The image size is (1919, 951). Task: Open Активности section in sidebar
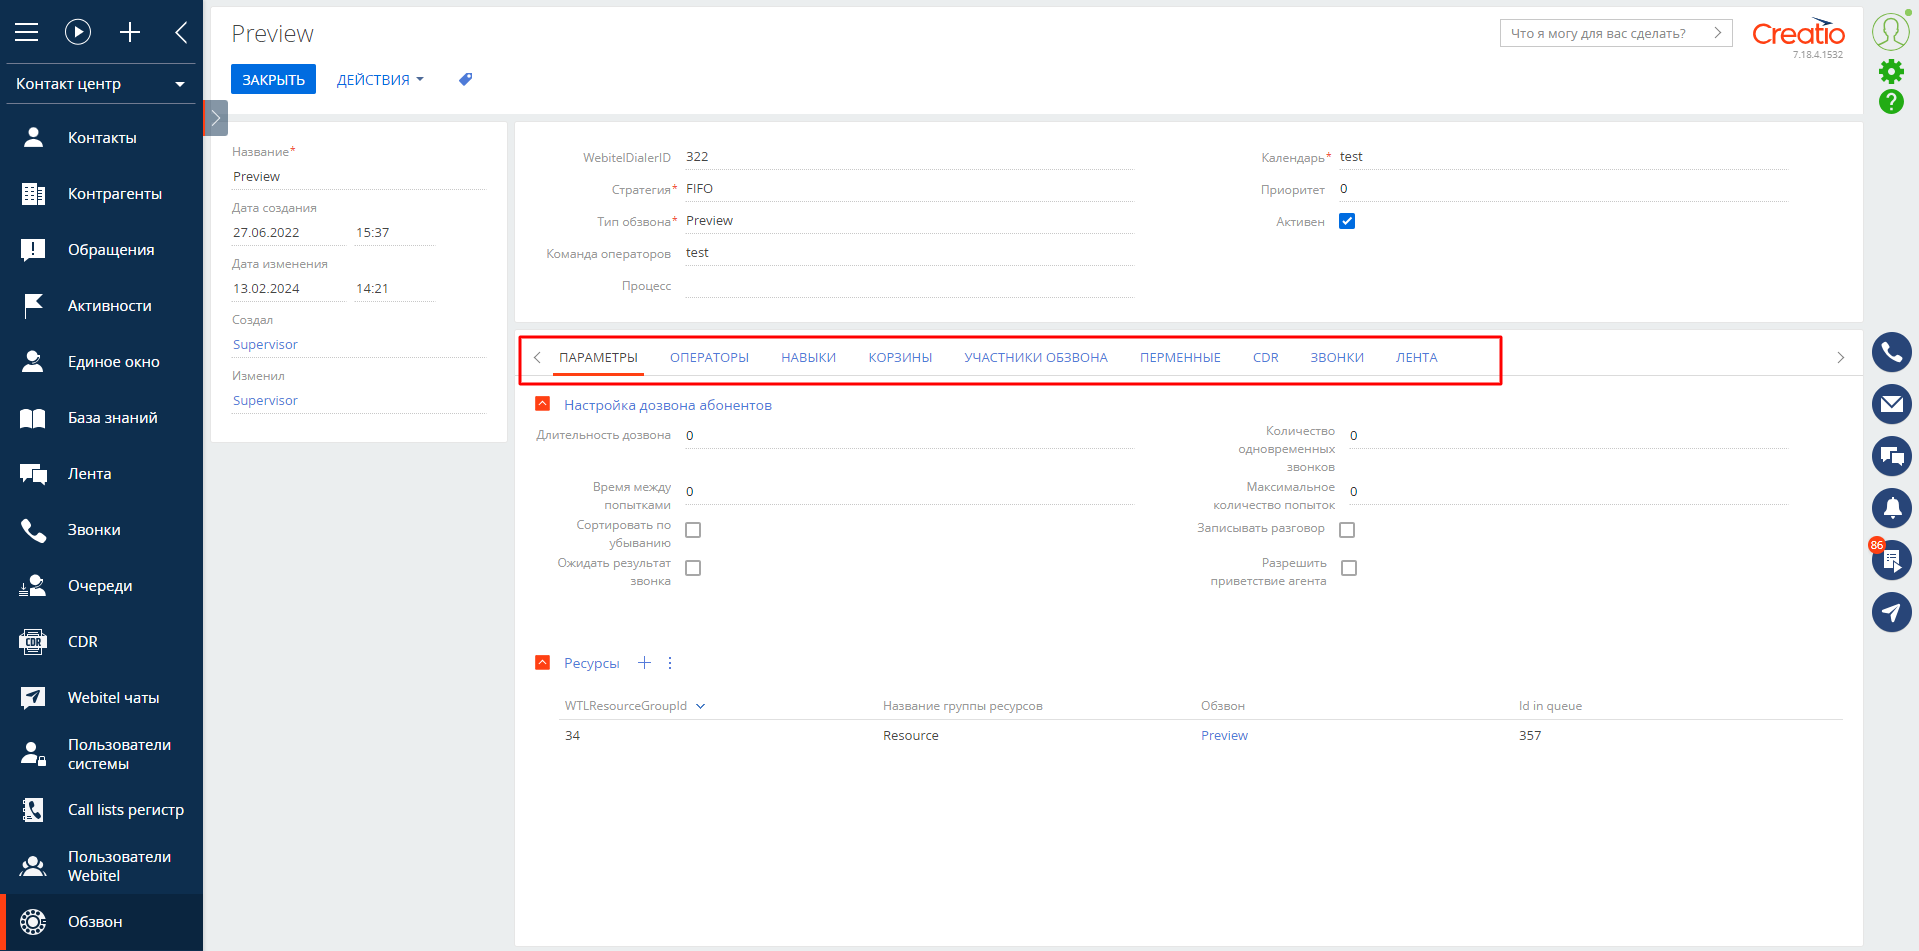coord(101,306)
